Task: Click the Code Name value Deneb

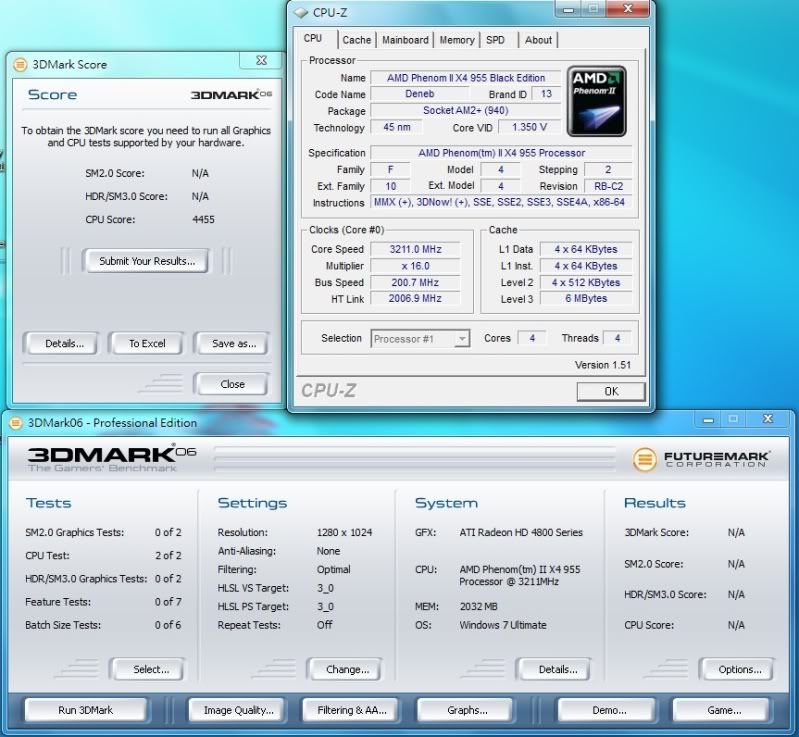Action: click(419, 94)
